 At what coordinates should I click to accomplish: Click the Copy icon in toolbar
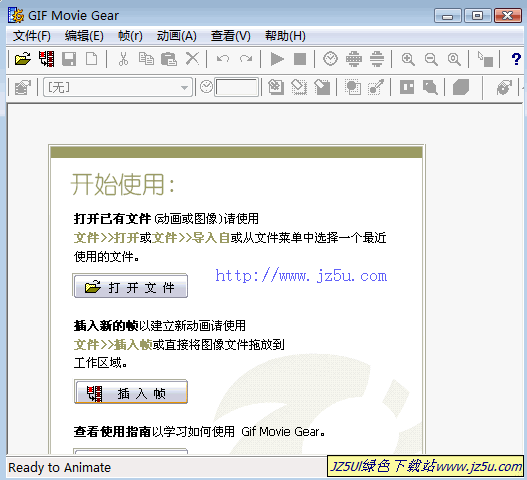click(x=146, y=59)
